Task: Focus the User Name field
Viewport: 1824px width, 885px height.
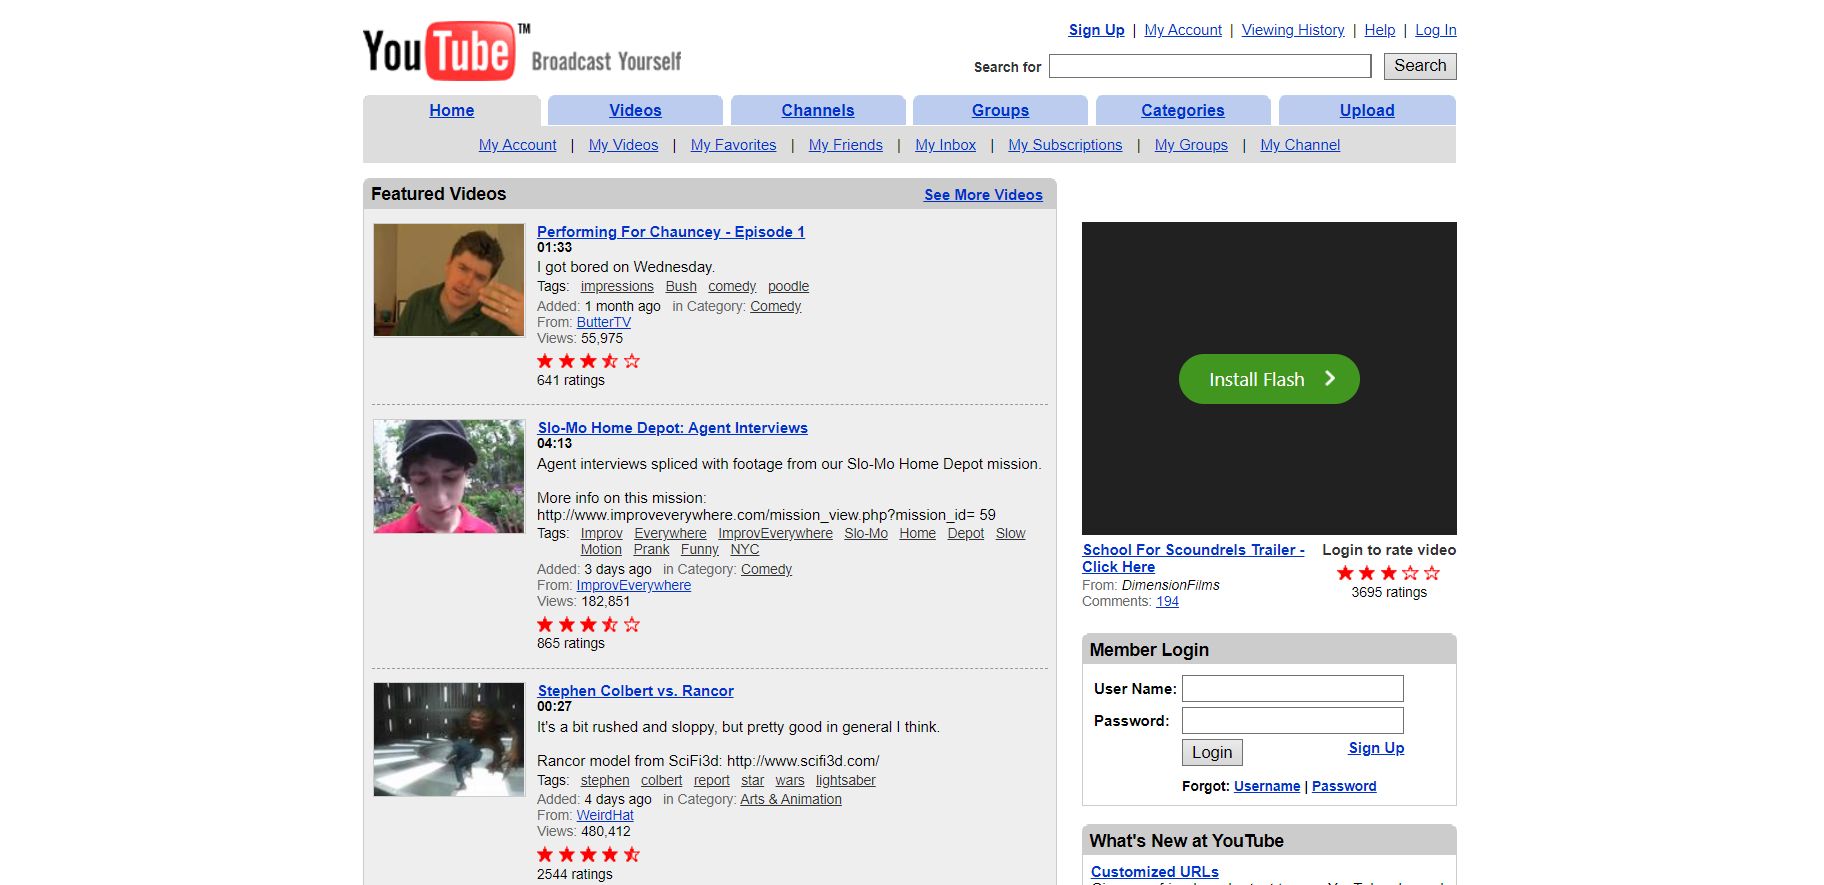Action: pyautogui.click(x=1293, y=688)
